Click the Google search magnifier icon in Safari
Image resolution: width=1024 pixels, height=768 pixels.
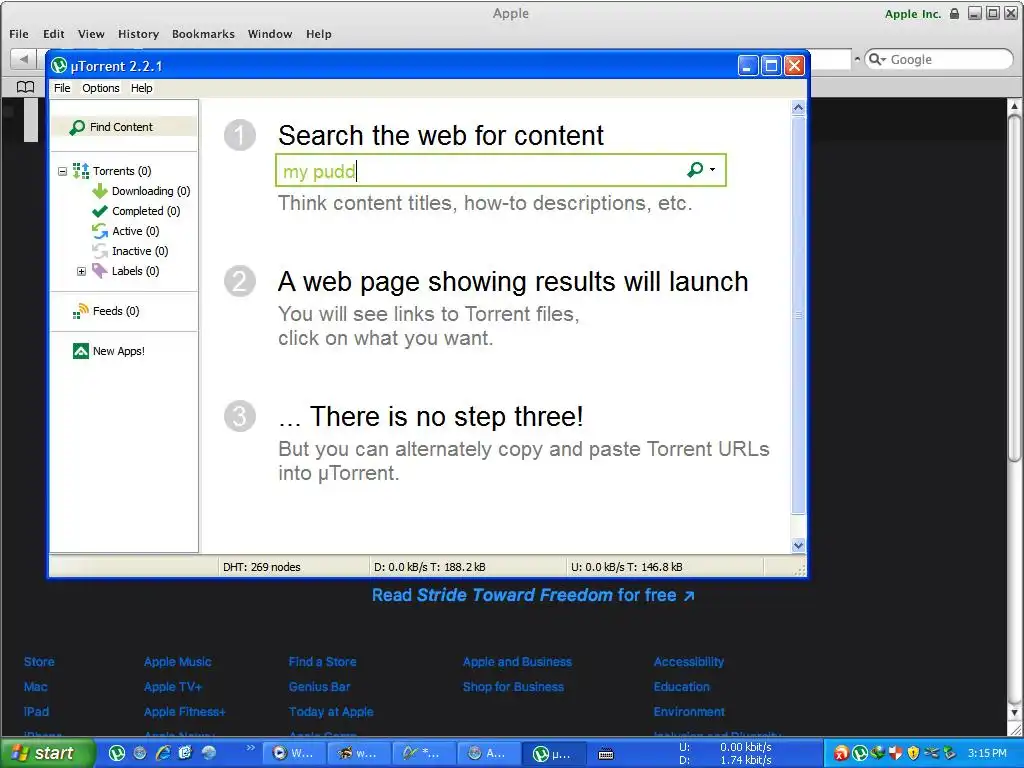(x=874, y=59)
